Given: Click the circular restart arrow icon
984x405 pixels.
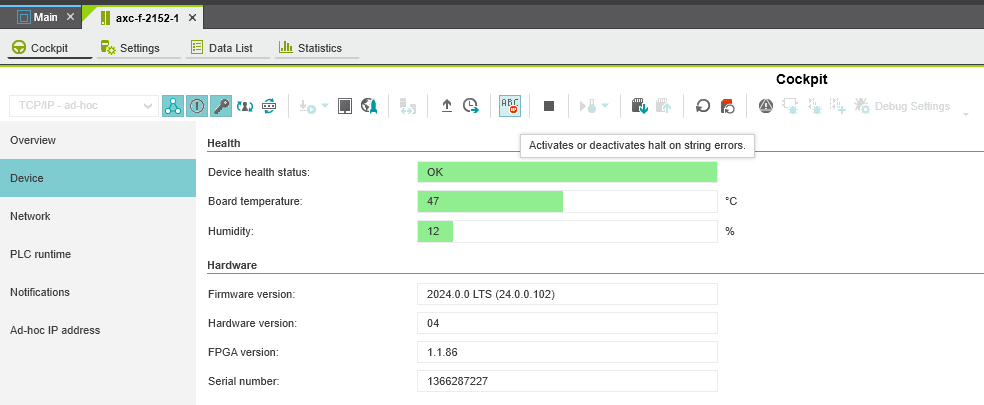Looking at the screenshot, I should [703, 106].
